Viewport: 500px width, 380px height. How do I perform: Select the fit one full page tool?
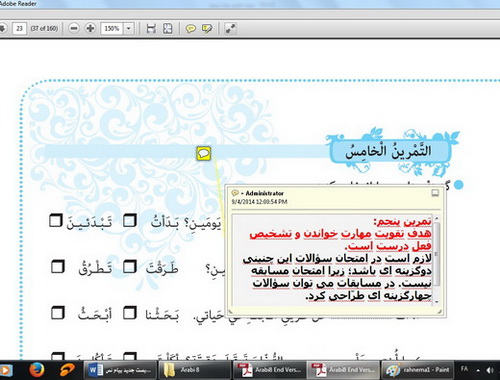[x=168, y=29]
